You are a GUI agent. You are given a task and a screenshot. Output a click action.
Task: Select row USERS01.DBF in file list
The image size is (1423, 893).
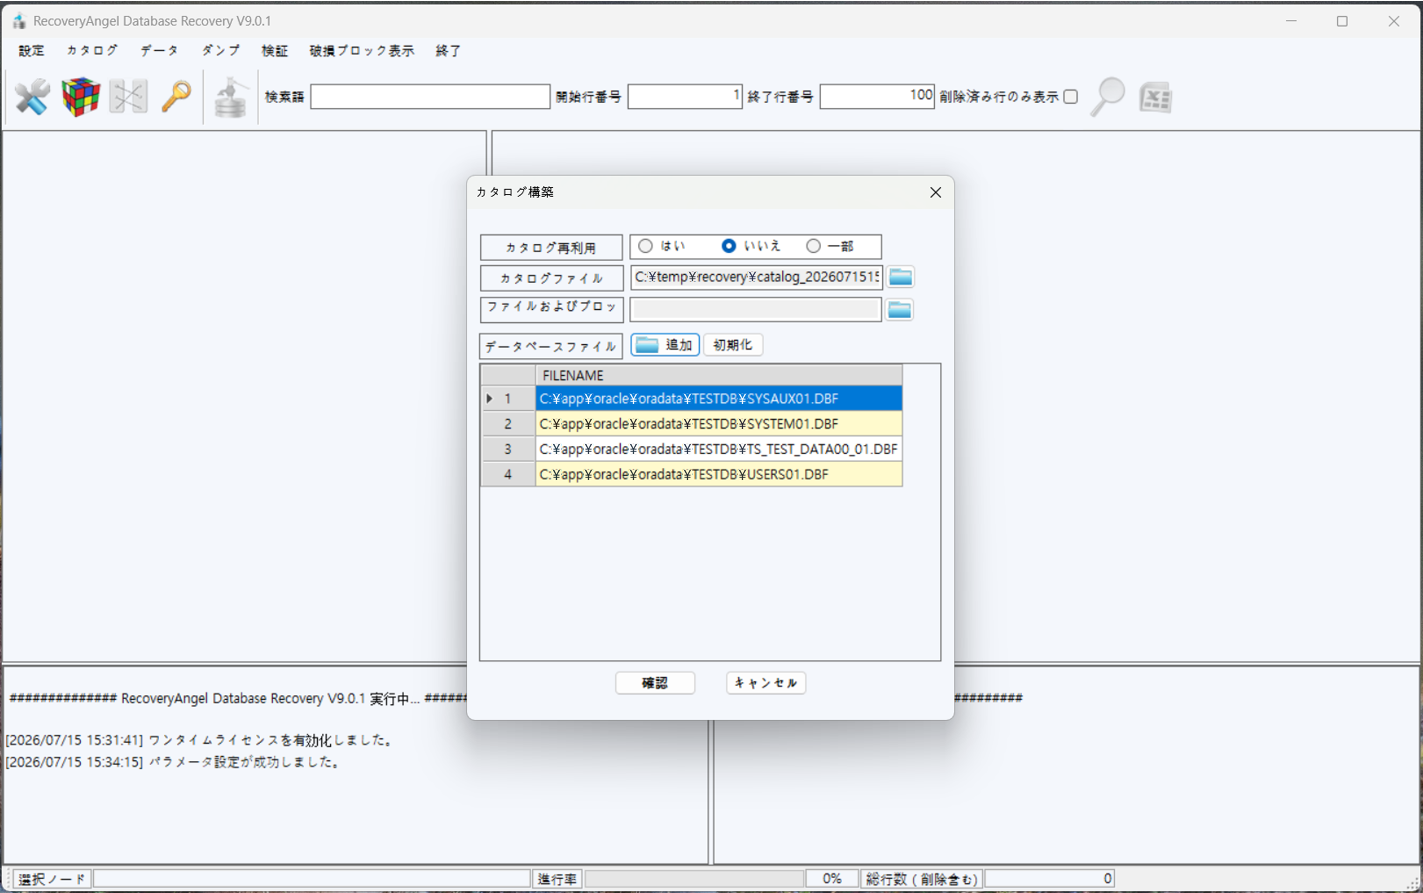(x=719, y=474)
